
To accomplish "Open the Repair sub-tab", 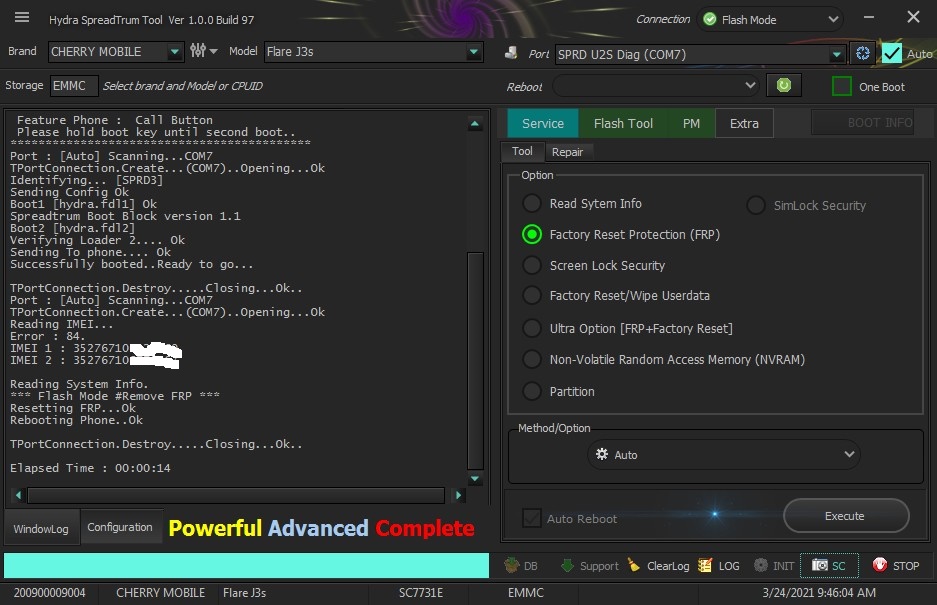I will (x=567, y=152).
